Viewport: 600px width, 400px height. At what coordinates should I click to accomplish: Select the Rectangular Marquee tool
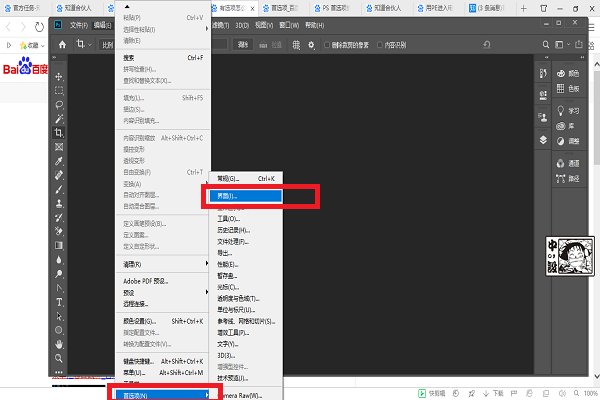click(59, 91)
